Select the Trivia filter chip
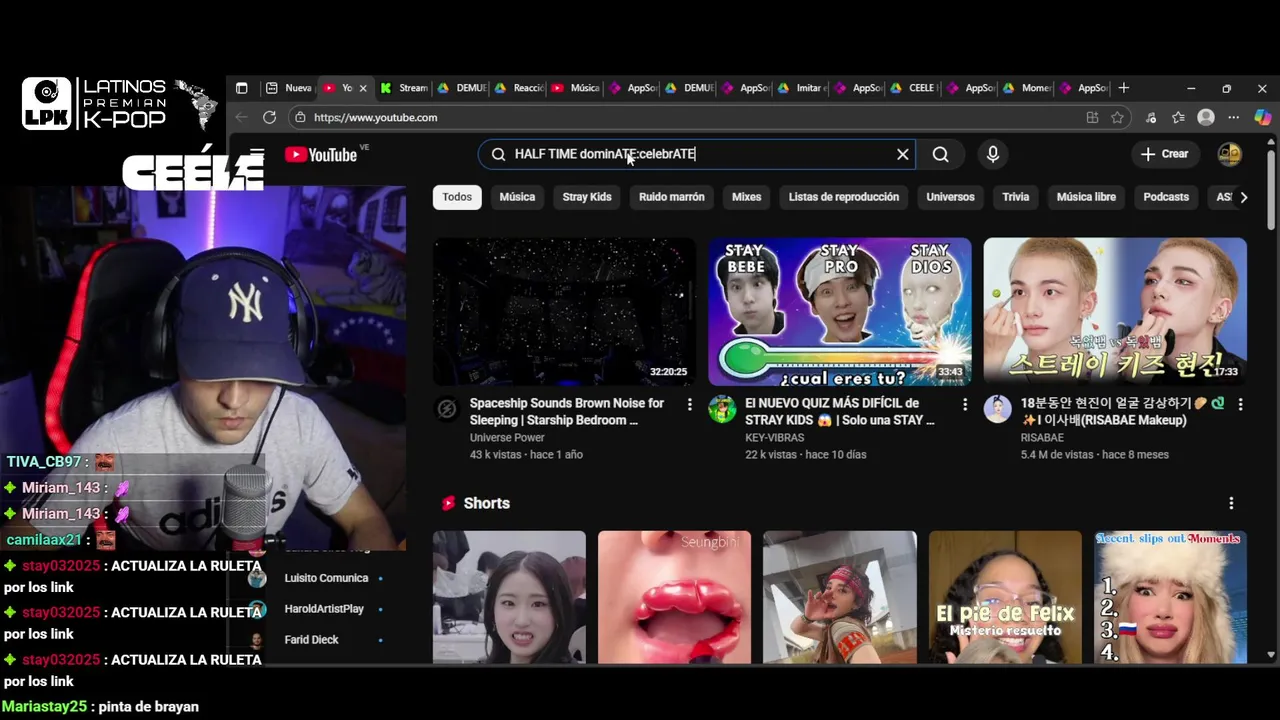The width and height of the screenshot is (1280, 720). [x=1016, y=197]
